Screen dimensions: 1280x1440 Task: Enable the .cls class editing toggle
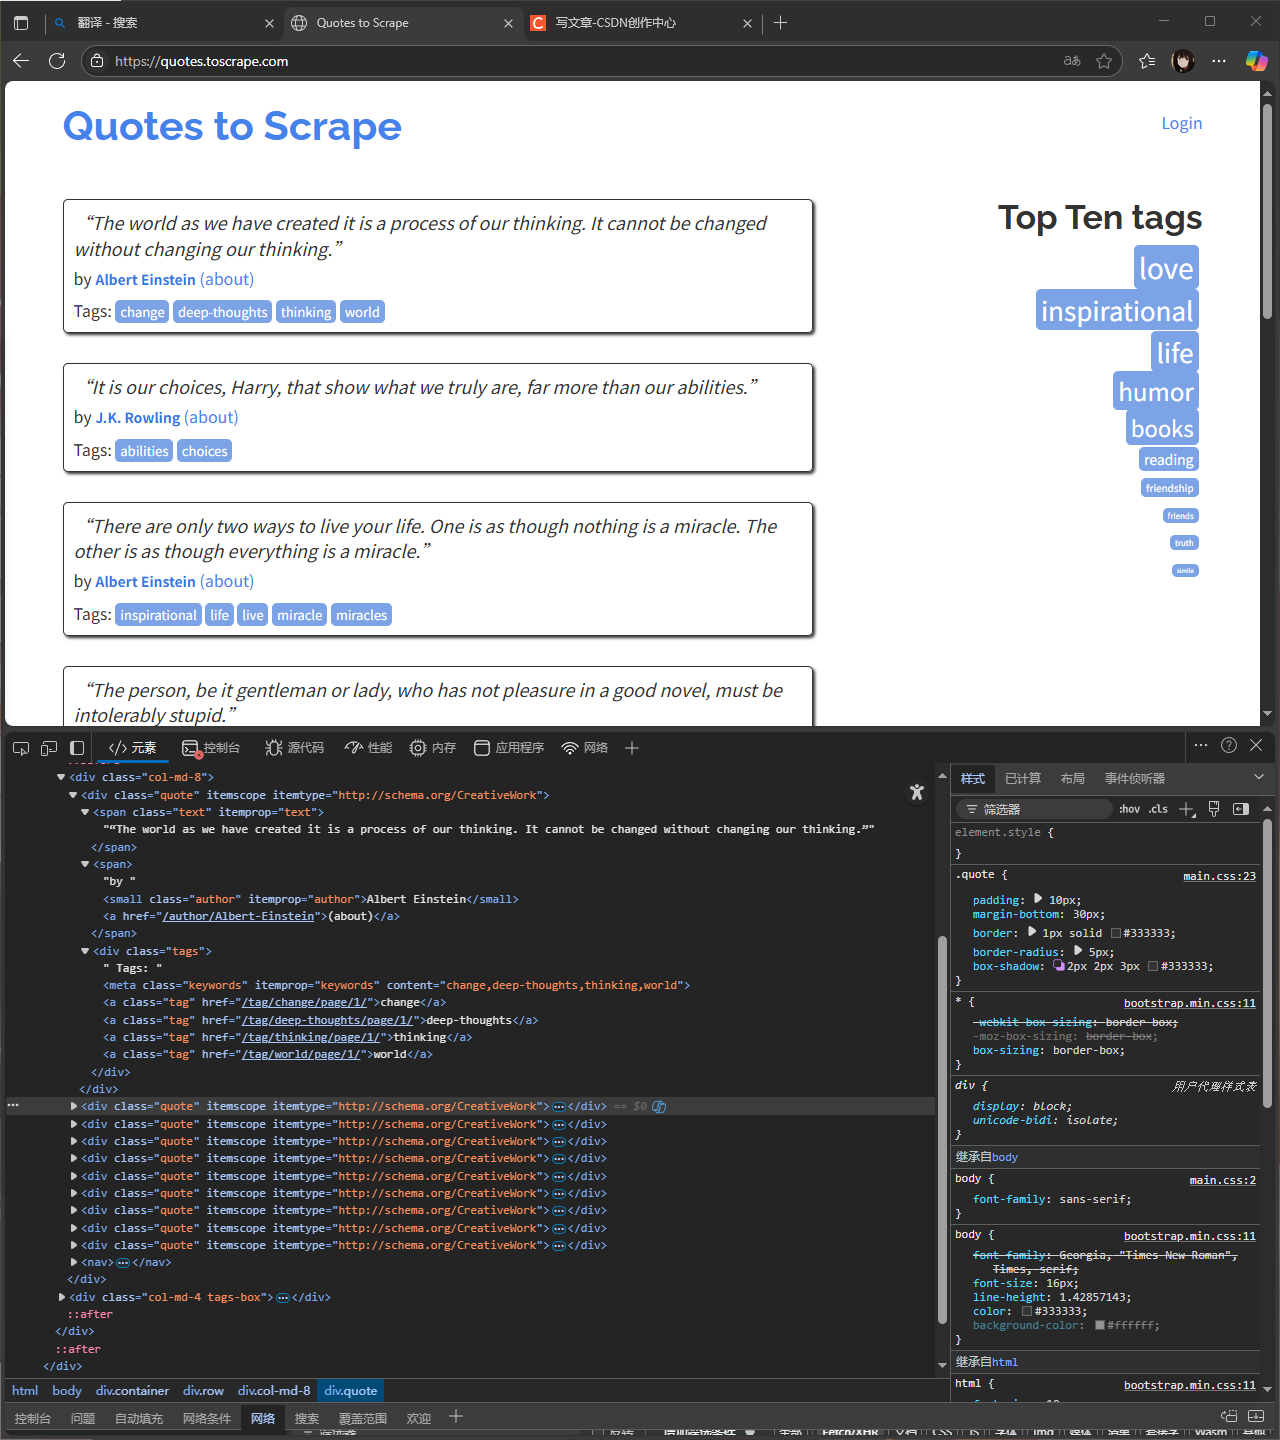click(1157, 809)
